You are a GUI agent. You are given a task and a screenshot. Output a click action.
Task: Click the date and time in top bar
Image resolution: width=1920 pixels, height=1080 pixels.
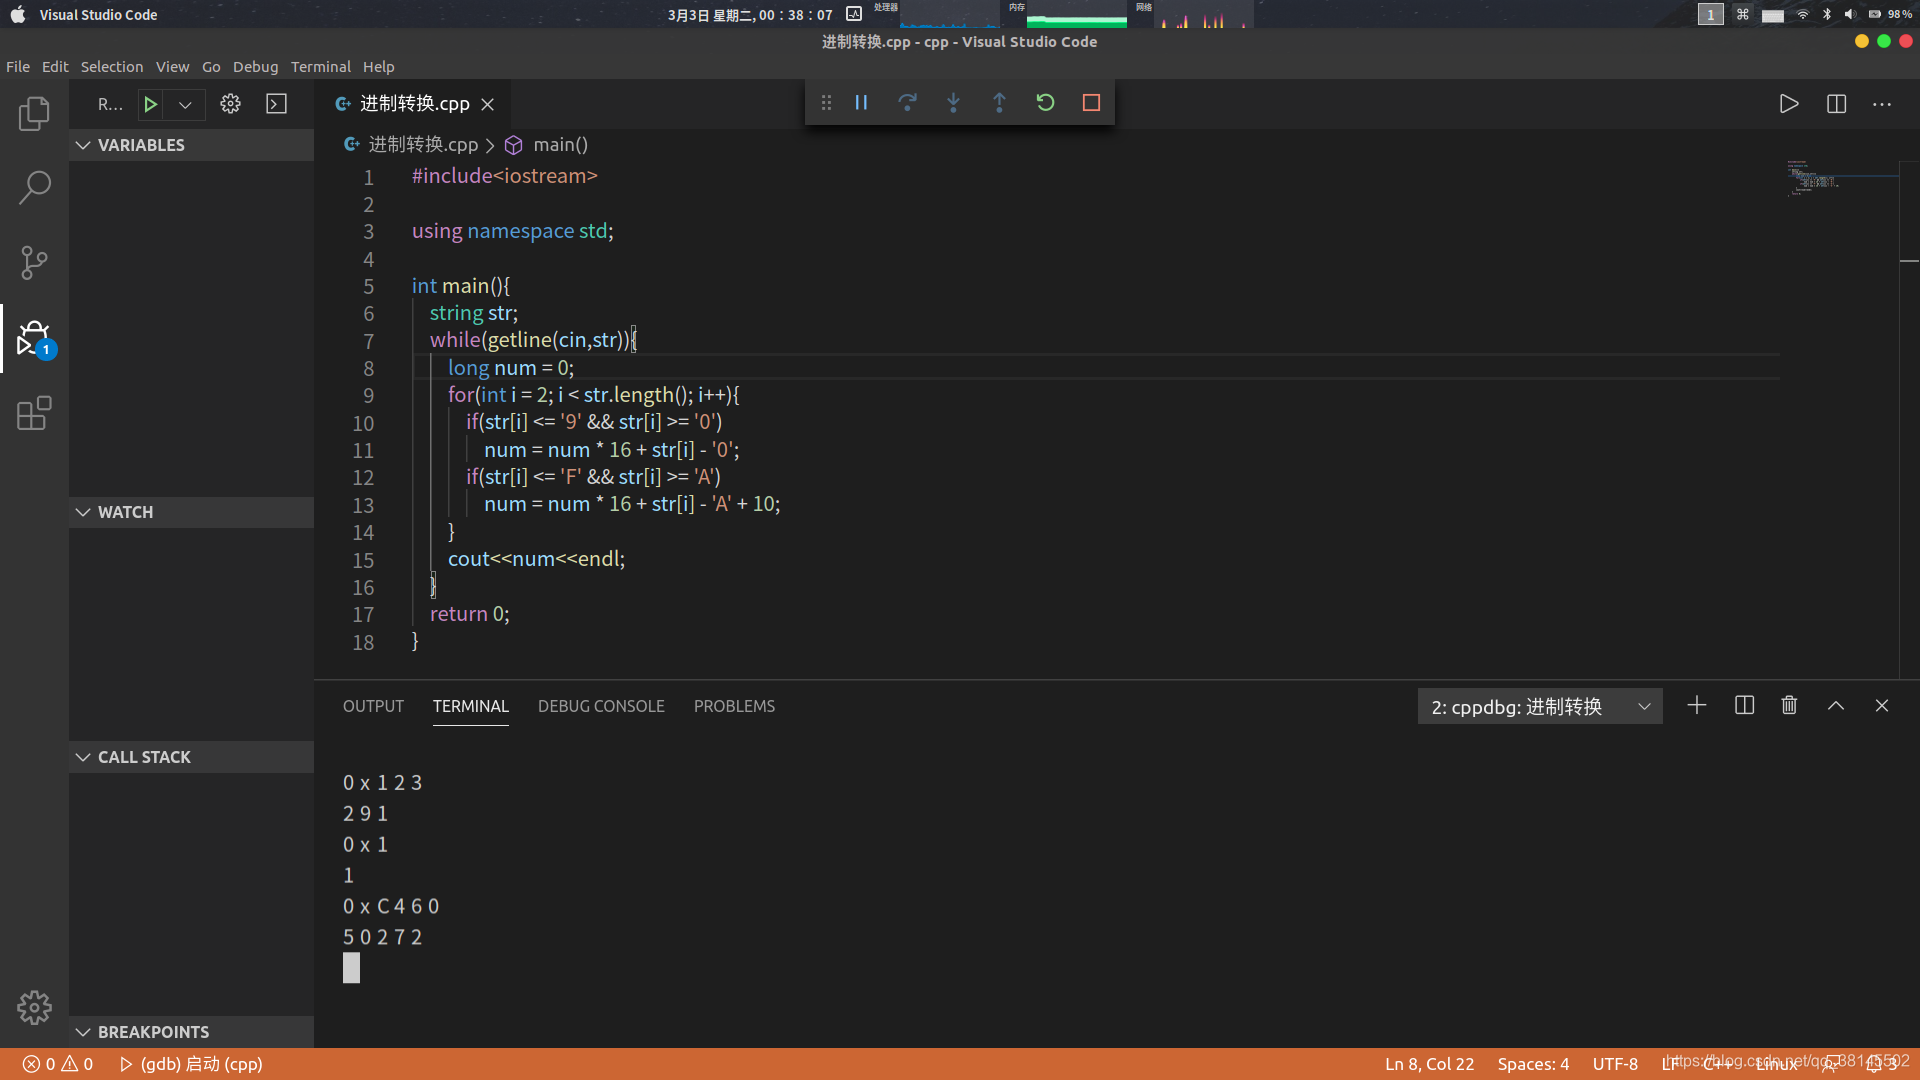tap(750, 15)
